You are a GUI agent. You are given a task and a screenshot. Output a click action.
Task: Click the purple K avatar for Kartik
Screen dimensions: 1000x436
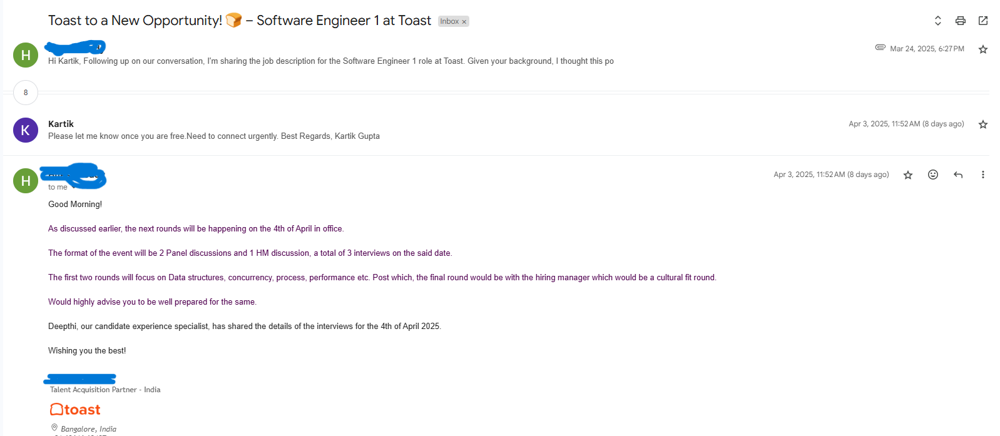click(25, 130)
